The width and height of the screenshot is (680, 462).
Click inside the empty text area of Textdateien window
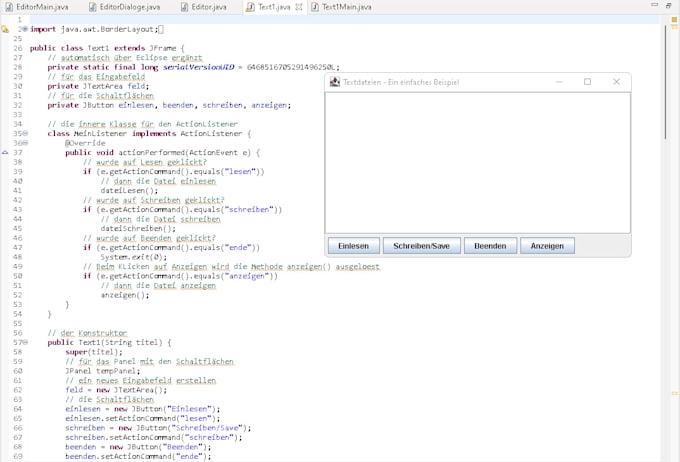click(477, 163)
